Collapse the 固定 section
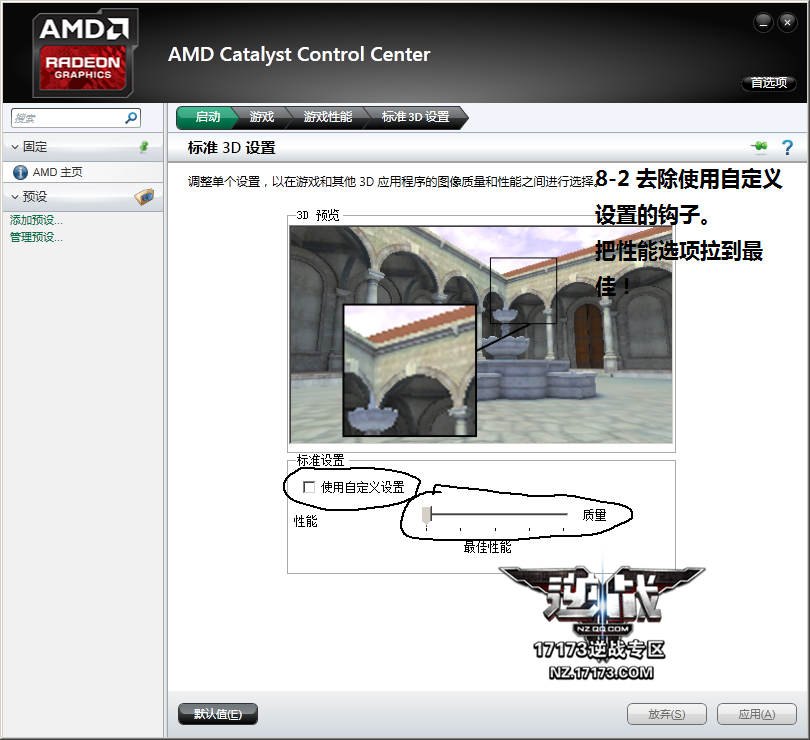 pos(15,147)
